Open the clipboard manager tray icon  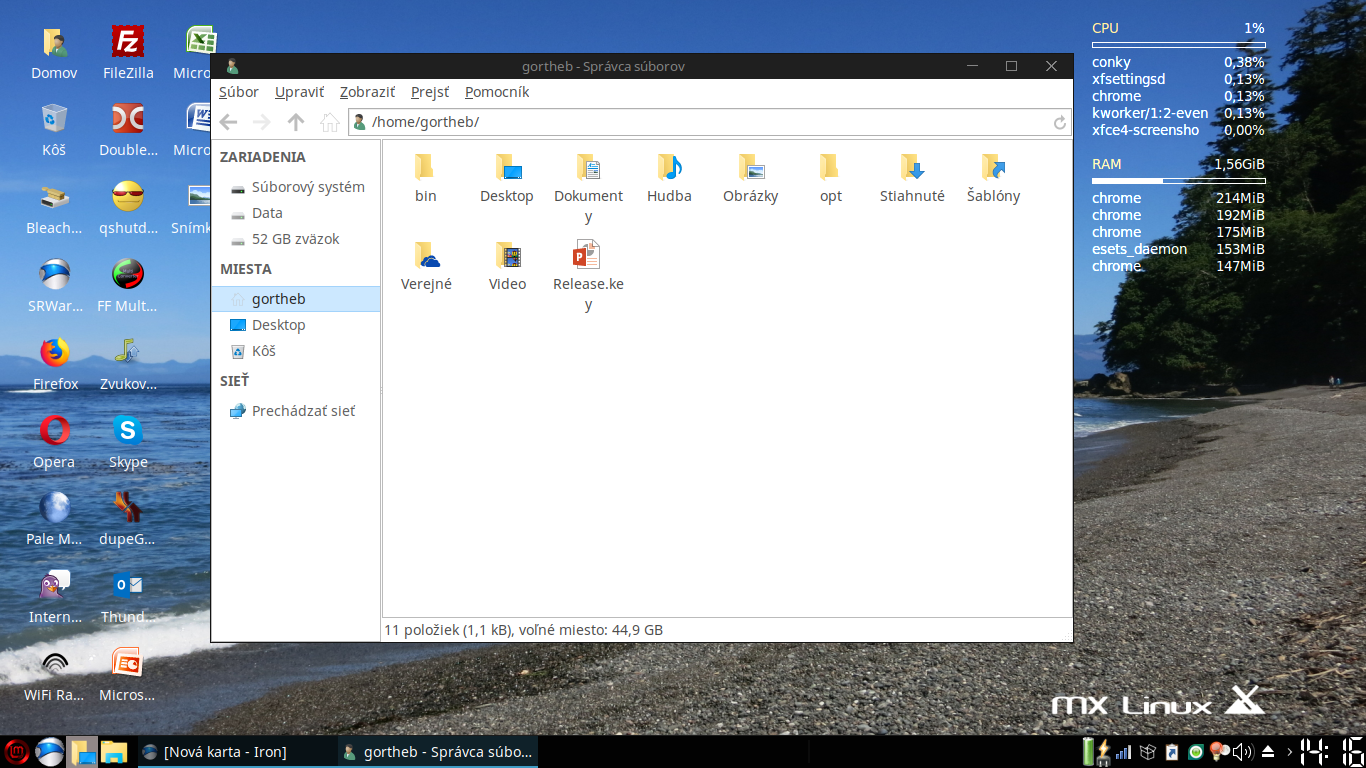click(1170, 751)
